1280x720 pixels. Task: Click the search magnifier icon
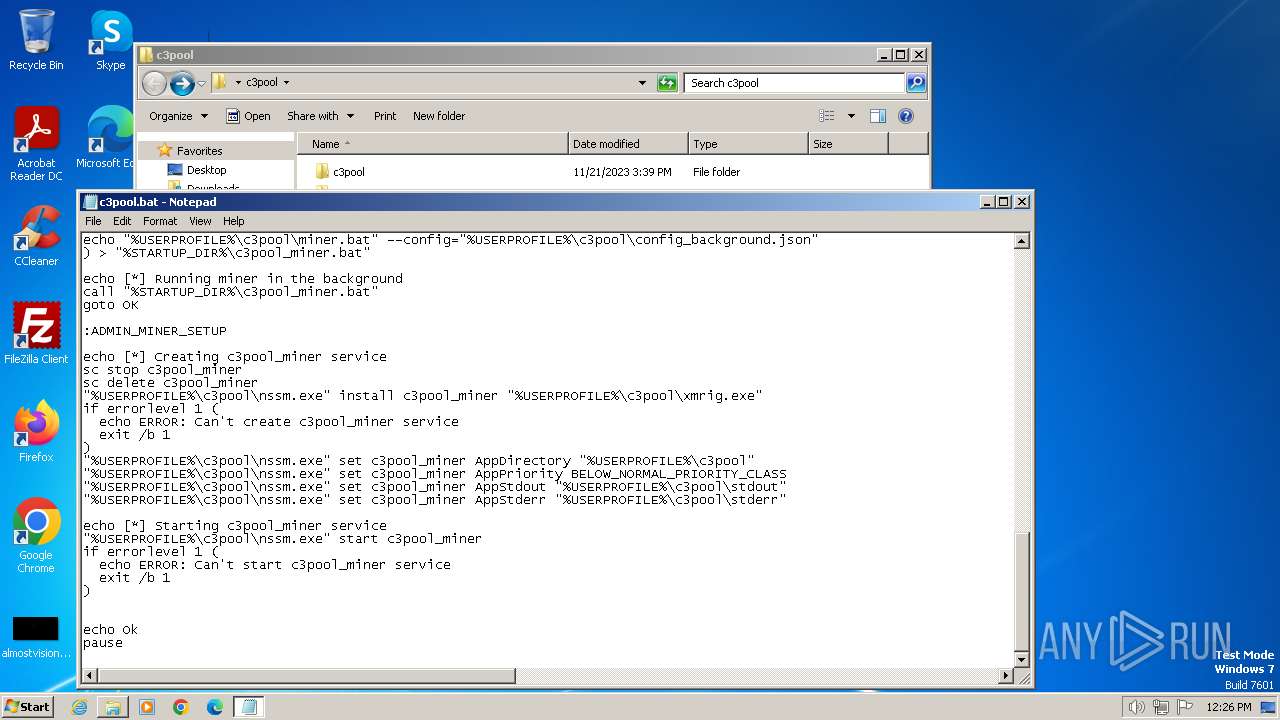point(915,83)
